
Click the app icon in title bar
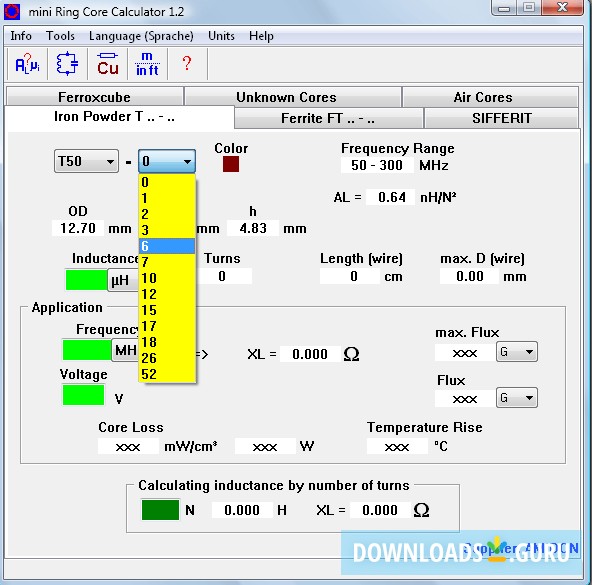coord(12,12)
